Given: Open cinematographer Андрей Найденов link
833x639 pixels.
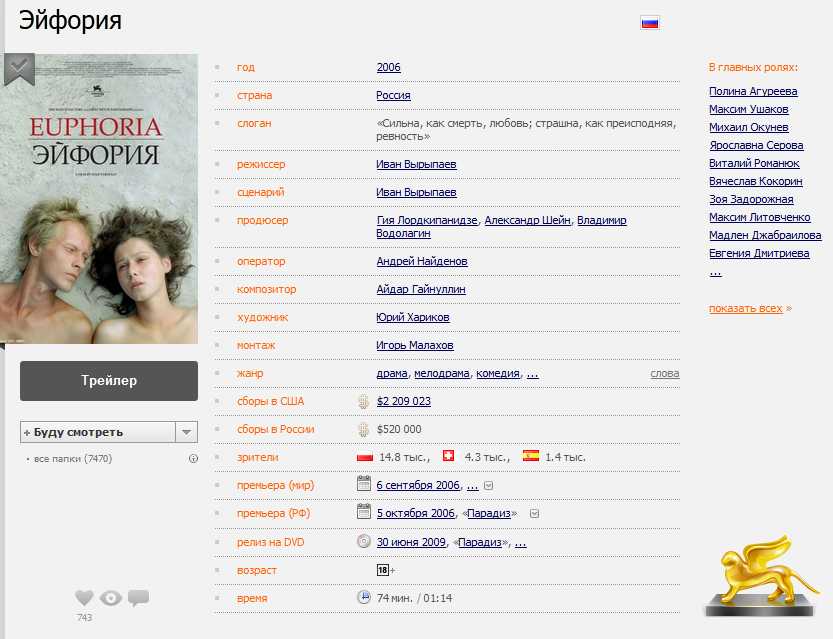Looking at the screenshot, I should click(x=422, y=261).
